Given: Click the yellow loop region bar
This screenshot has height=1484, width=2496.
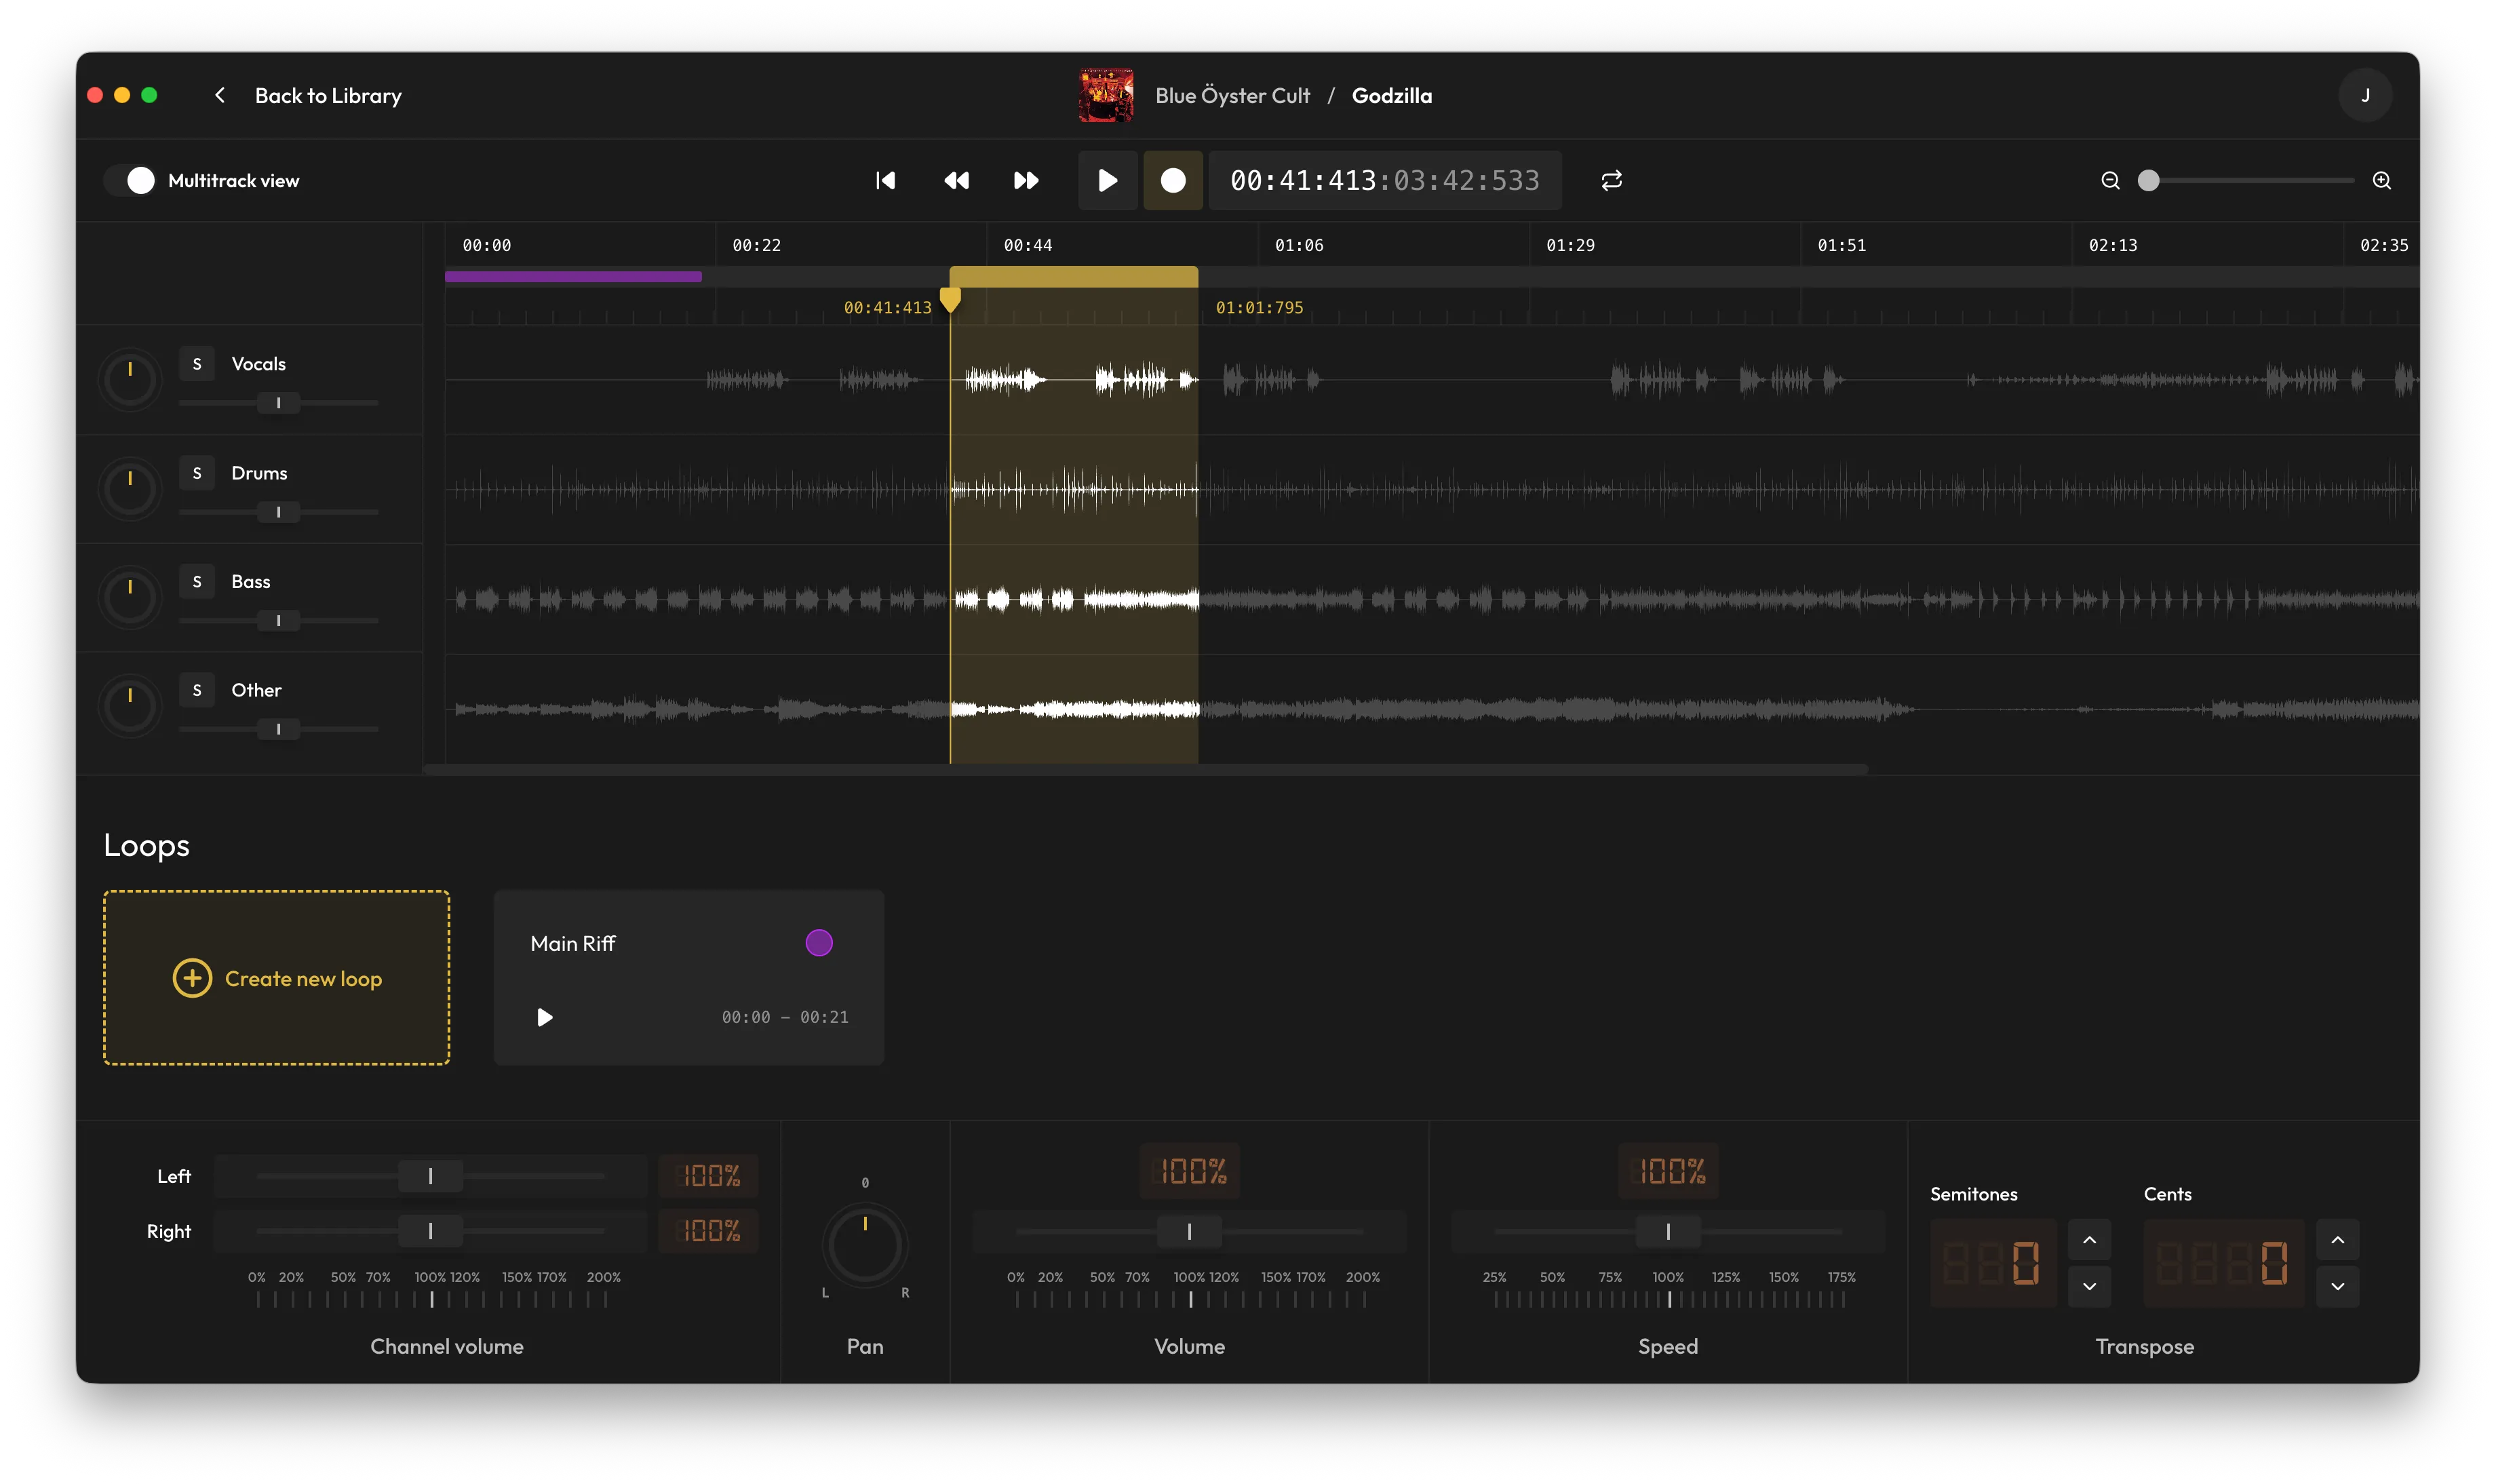Looking at the screenshot, I should 1073,276.
